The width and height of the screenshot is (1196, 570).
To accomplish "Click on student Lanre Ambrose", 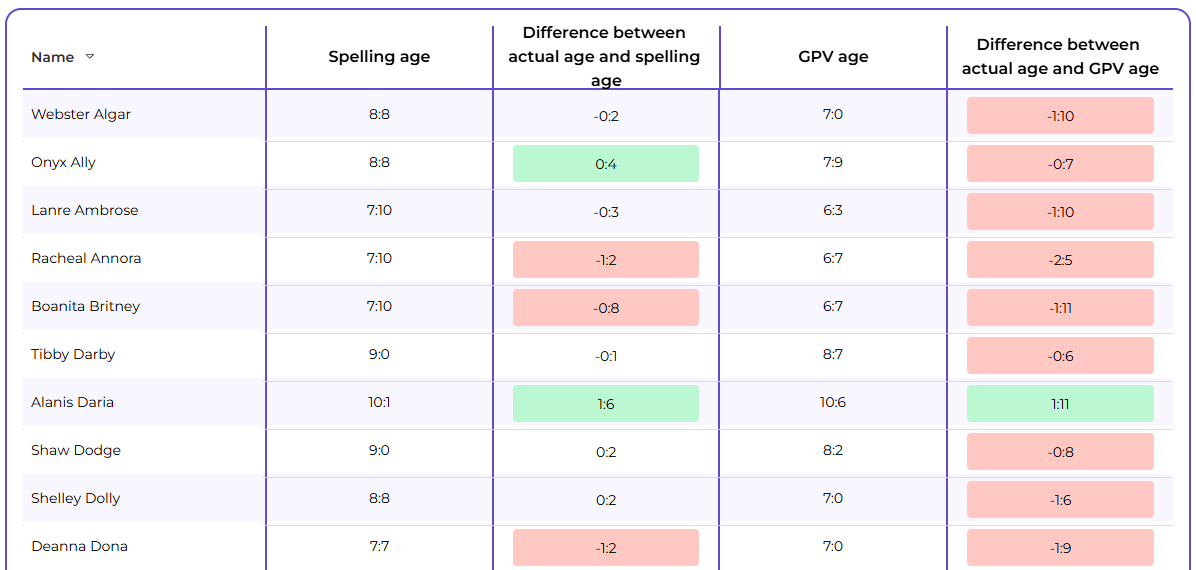I will pos(85,211).
